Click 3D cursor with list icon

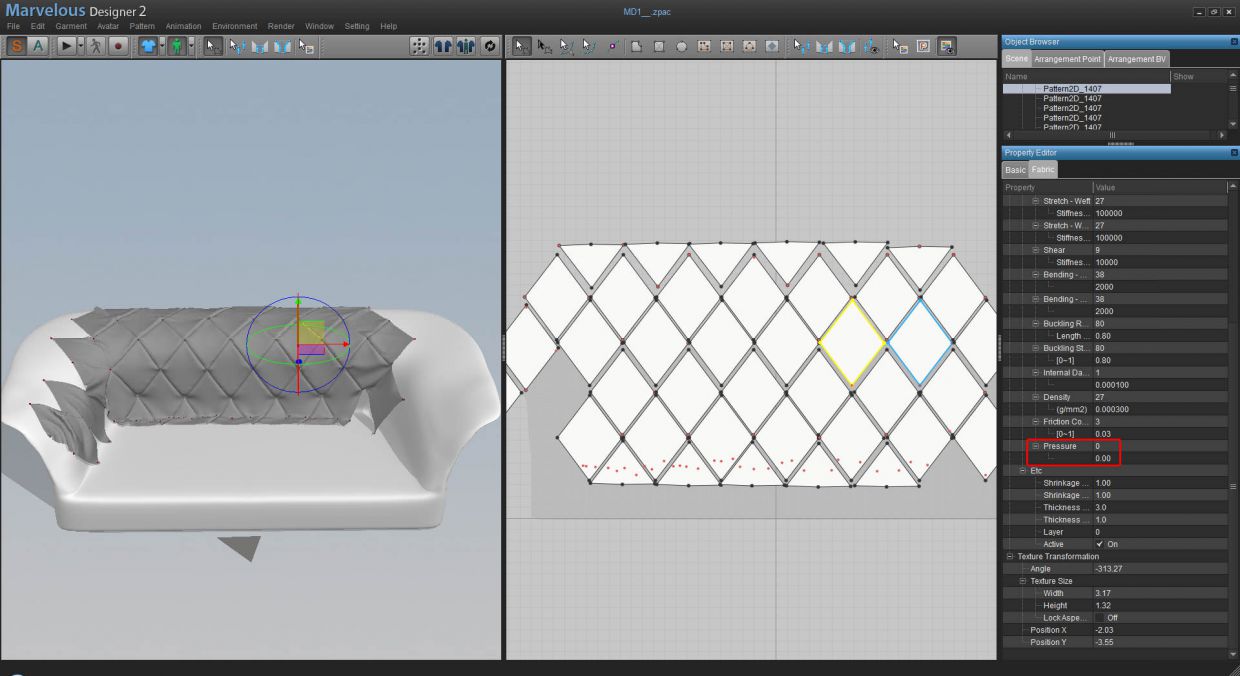[x=306, y=46]
